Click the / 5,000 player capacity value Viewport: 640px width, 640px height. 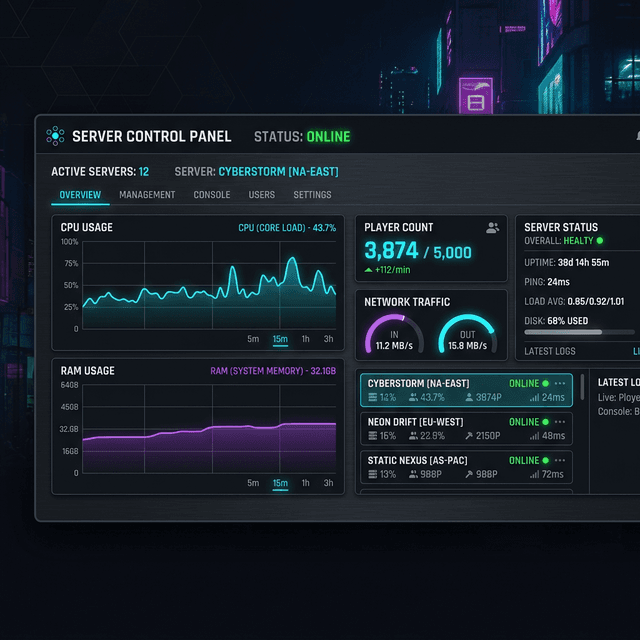pos(447,253)
